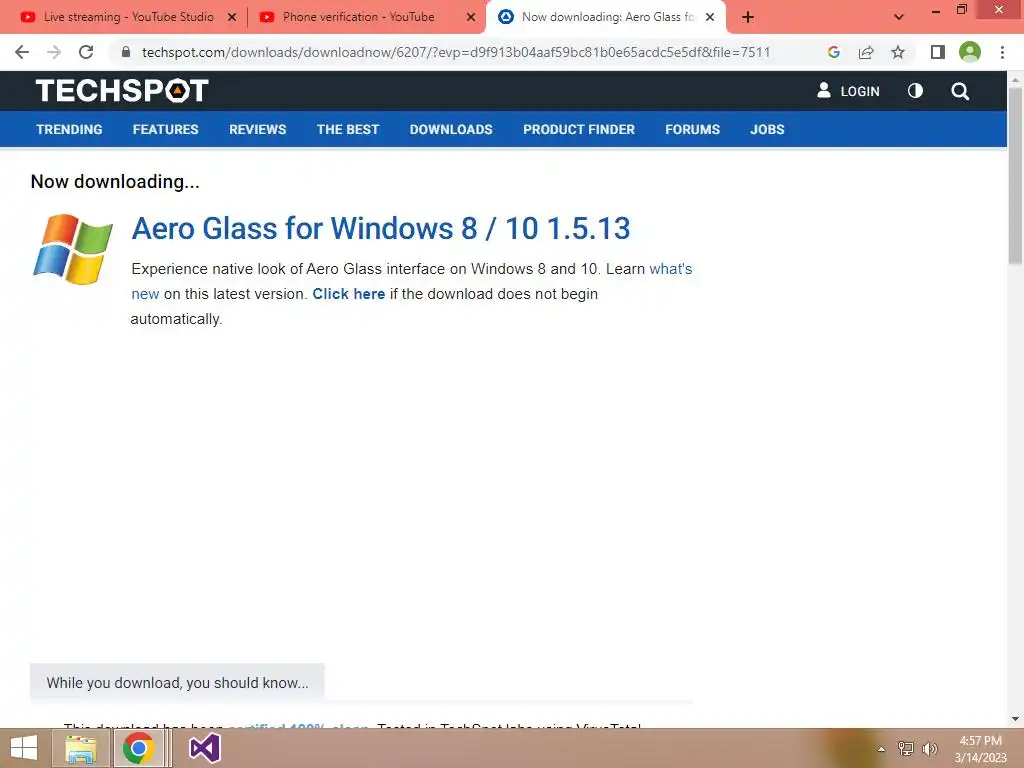This screenshot has height=768, width=1024.
Task: Open the TechSpot search
Action: point(959,91)
